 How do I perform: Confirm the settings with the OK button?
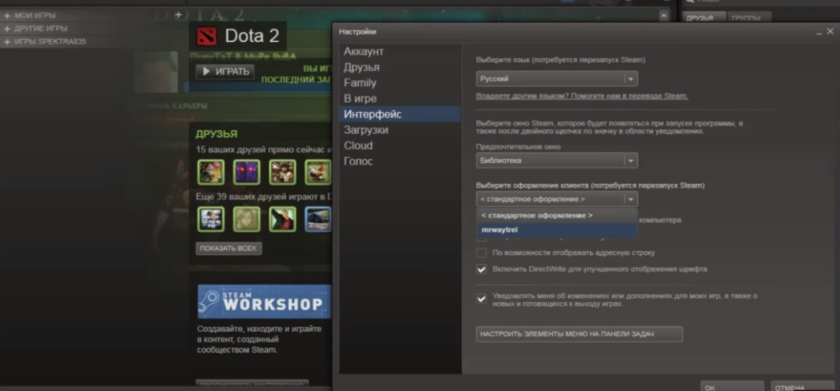(x=732, y=386)
